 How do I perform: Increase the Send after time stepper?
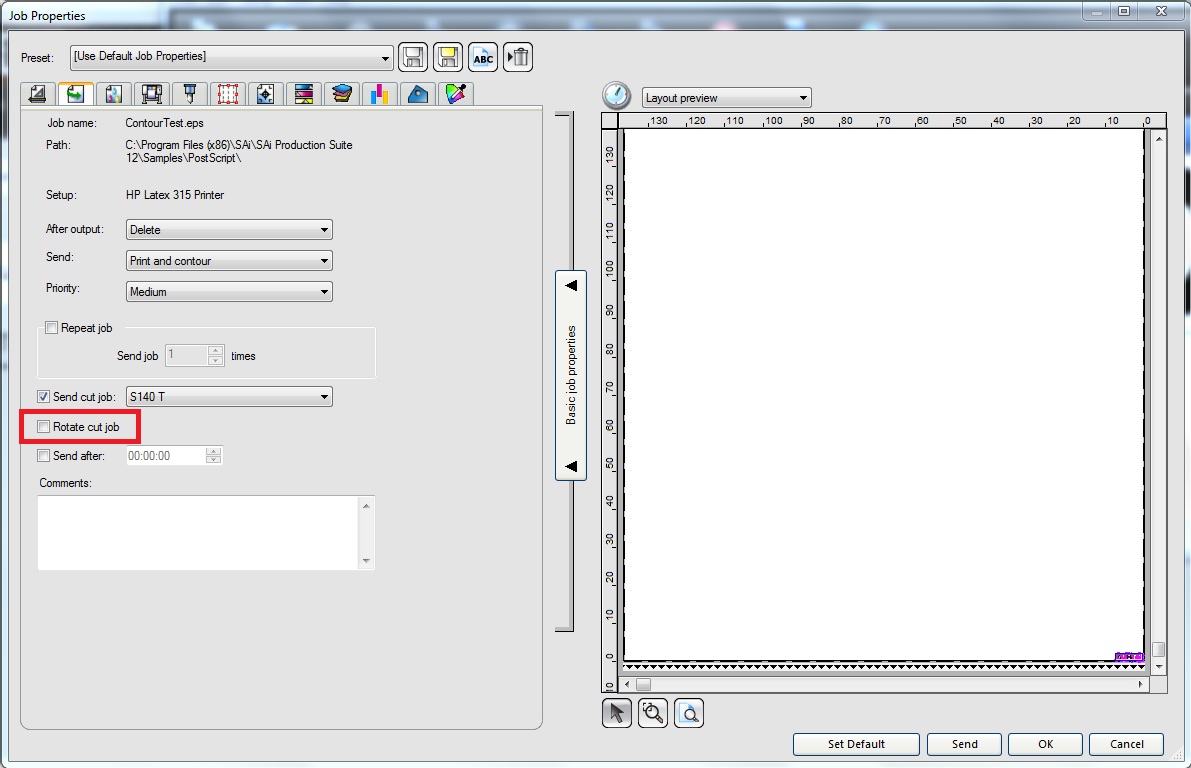pyautogui.click(x=213, y=451)
